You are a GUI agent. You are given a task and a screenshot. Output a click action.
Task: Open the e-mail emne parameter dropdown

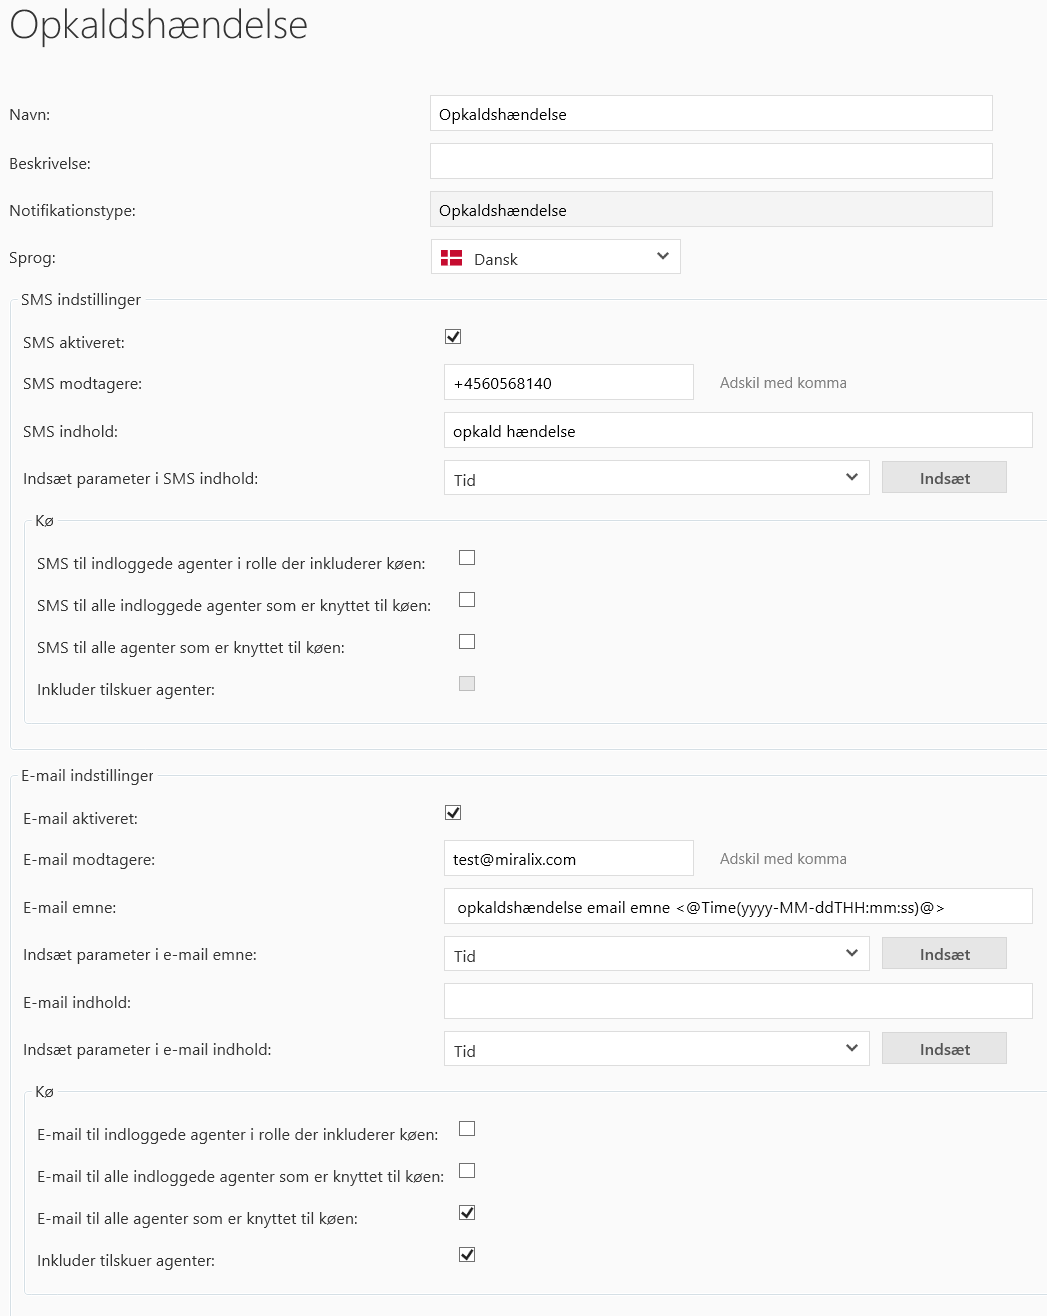pos(656,955)
